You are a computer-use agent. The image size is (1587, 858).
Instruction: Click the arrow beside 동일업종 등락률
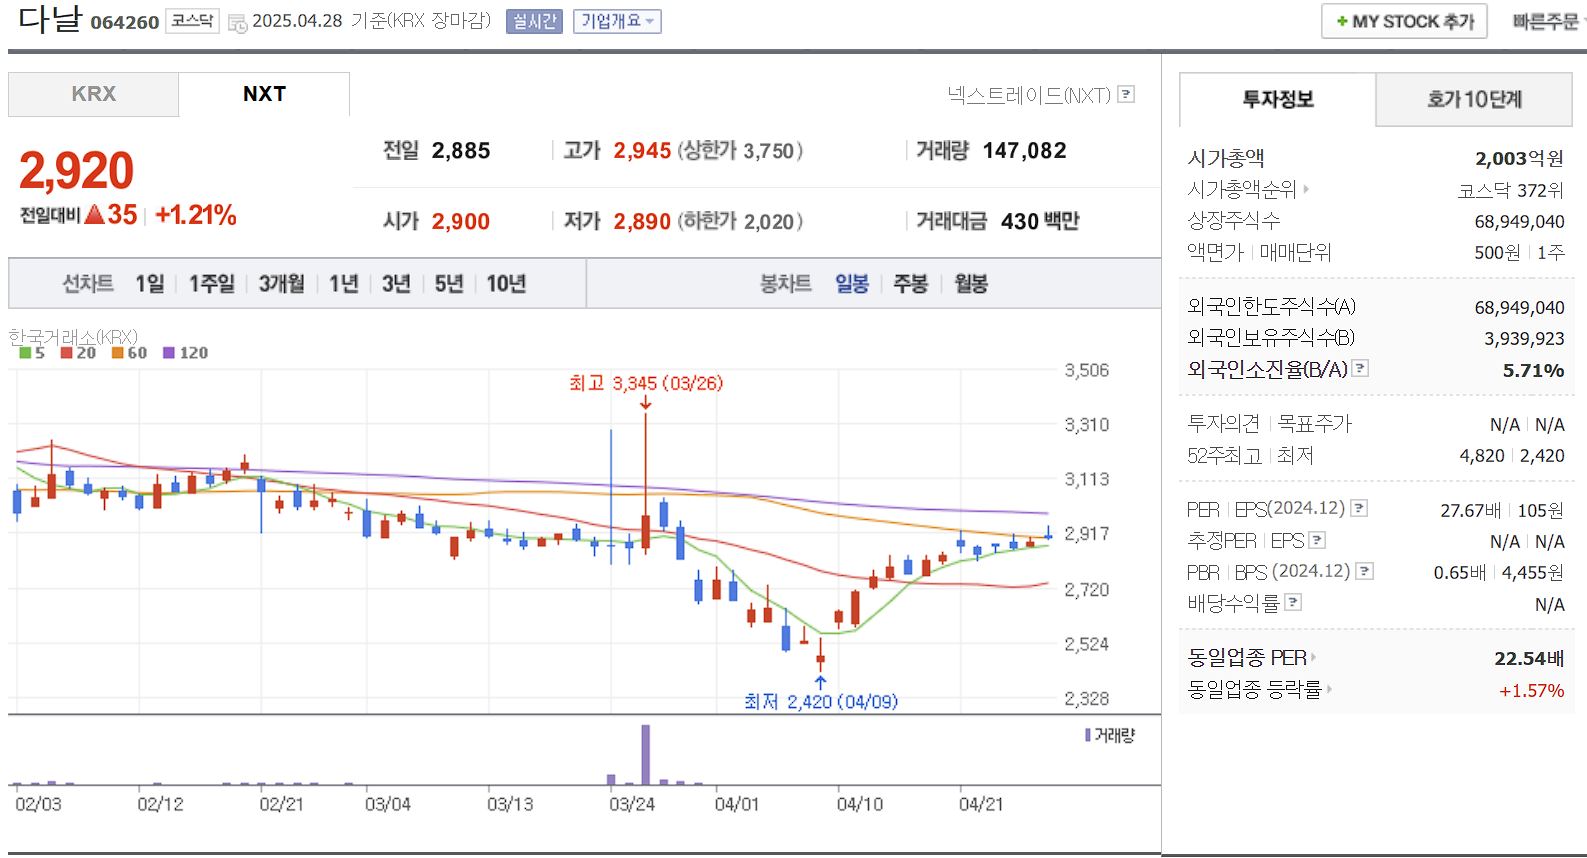click(x=1329, y=689)
